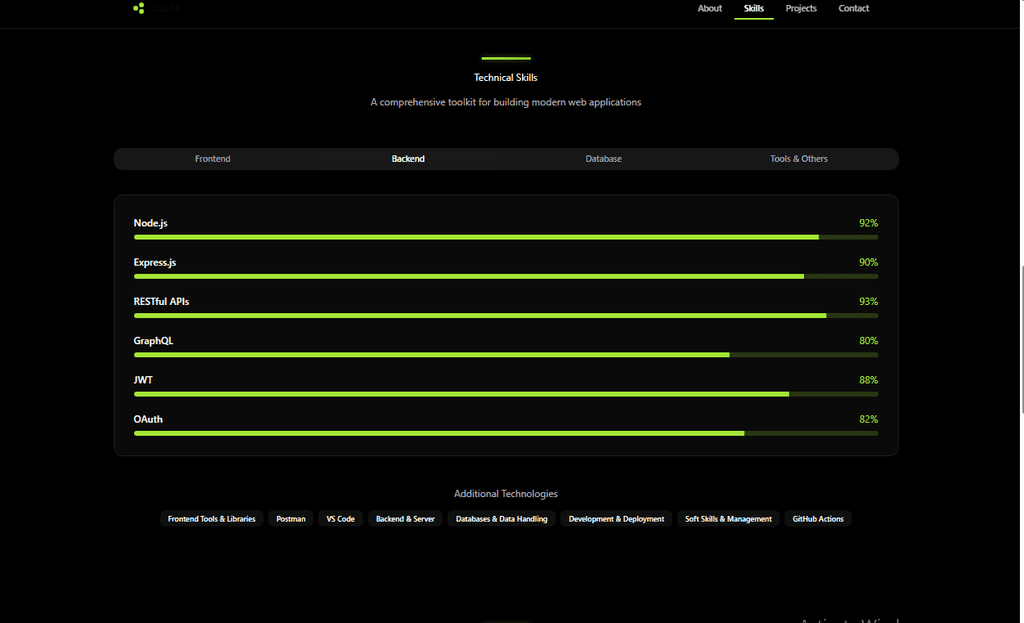Click the GitHub Actions tag
Screen dimensions: 1024x623
point(817,519)
